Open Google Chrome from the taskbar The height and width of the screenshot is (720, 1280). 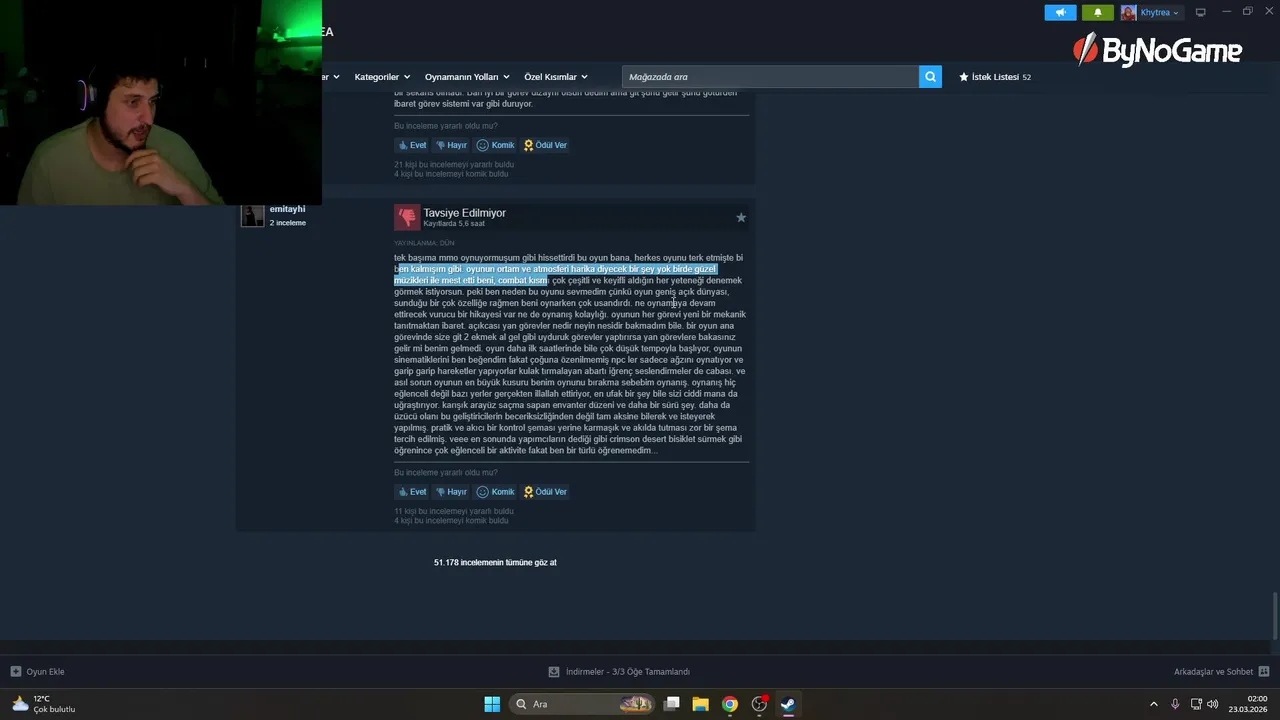730,704
